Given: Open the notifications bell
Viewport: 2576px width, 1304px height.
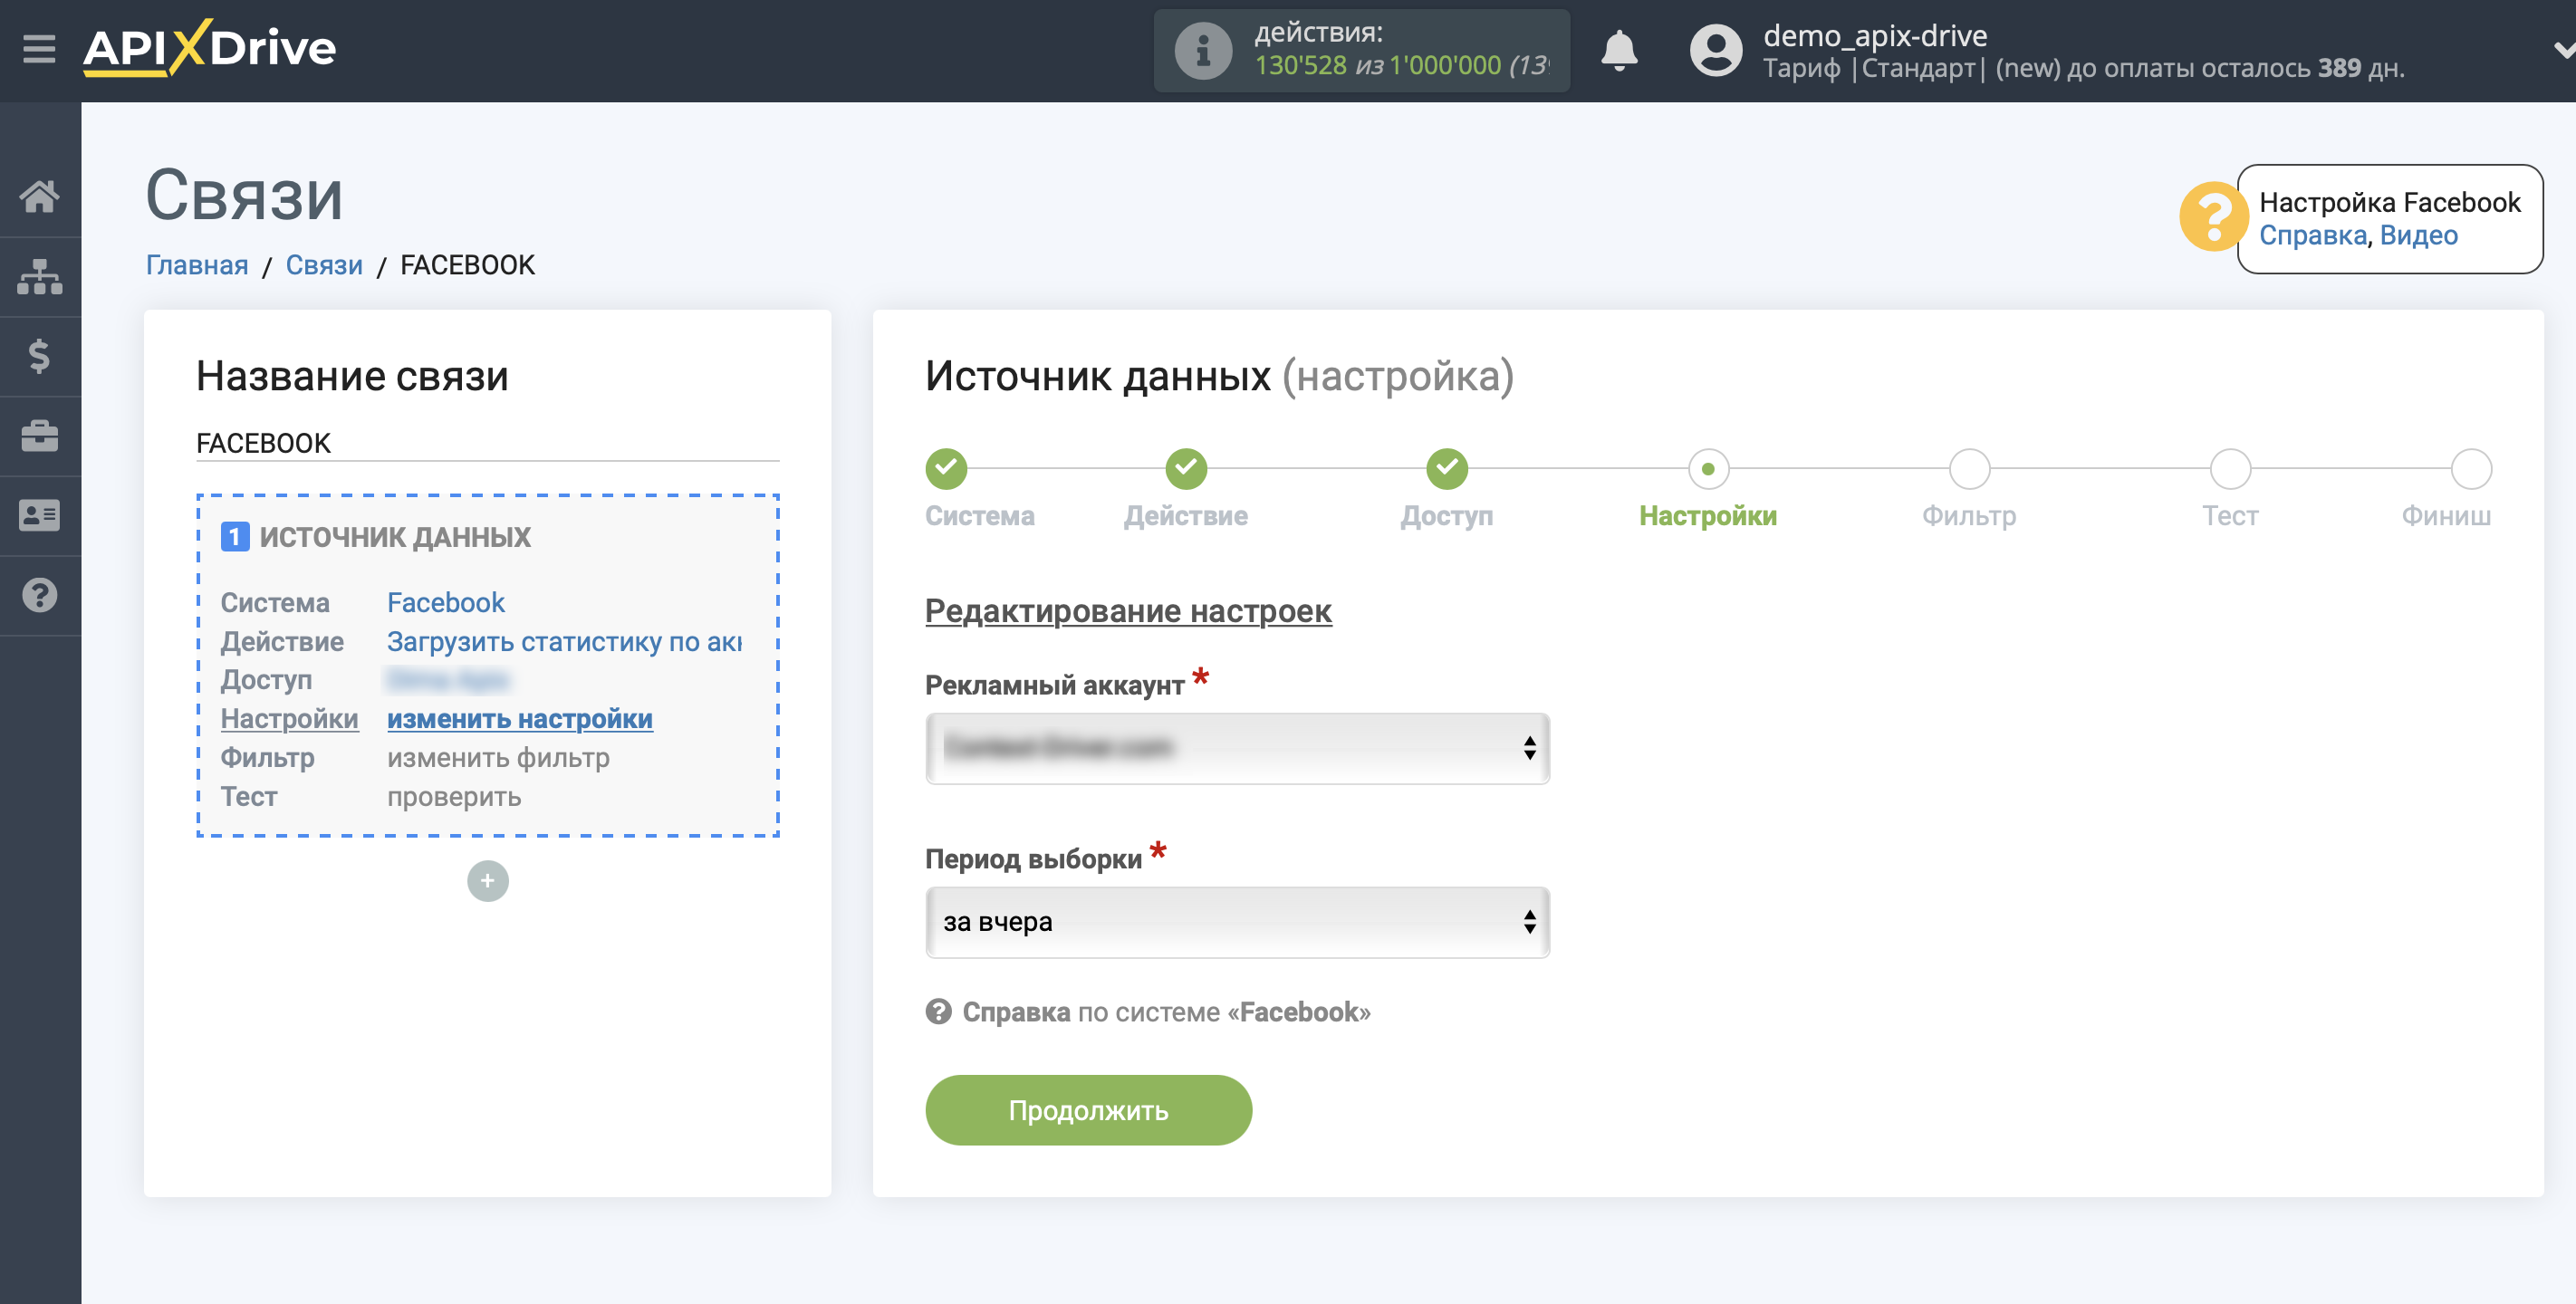Looking at the screenshot, I should 1619,50.
